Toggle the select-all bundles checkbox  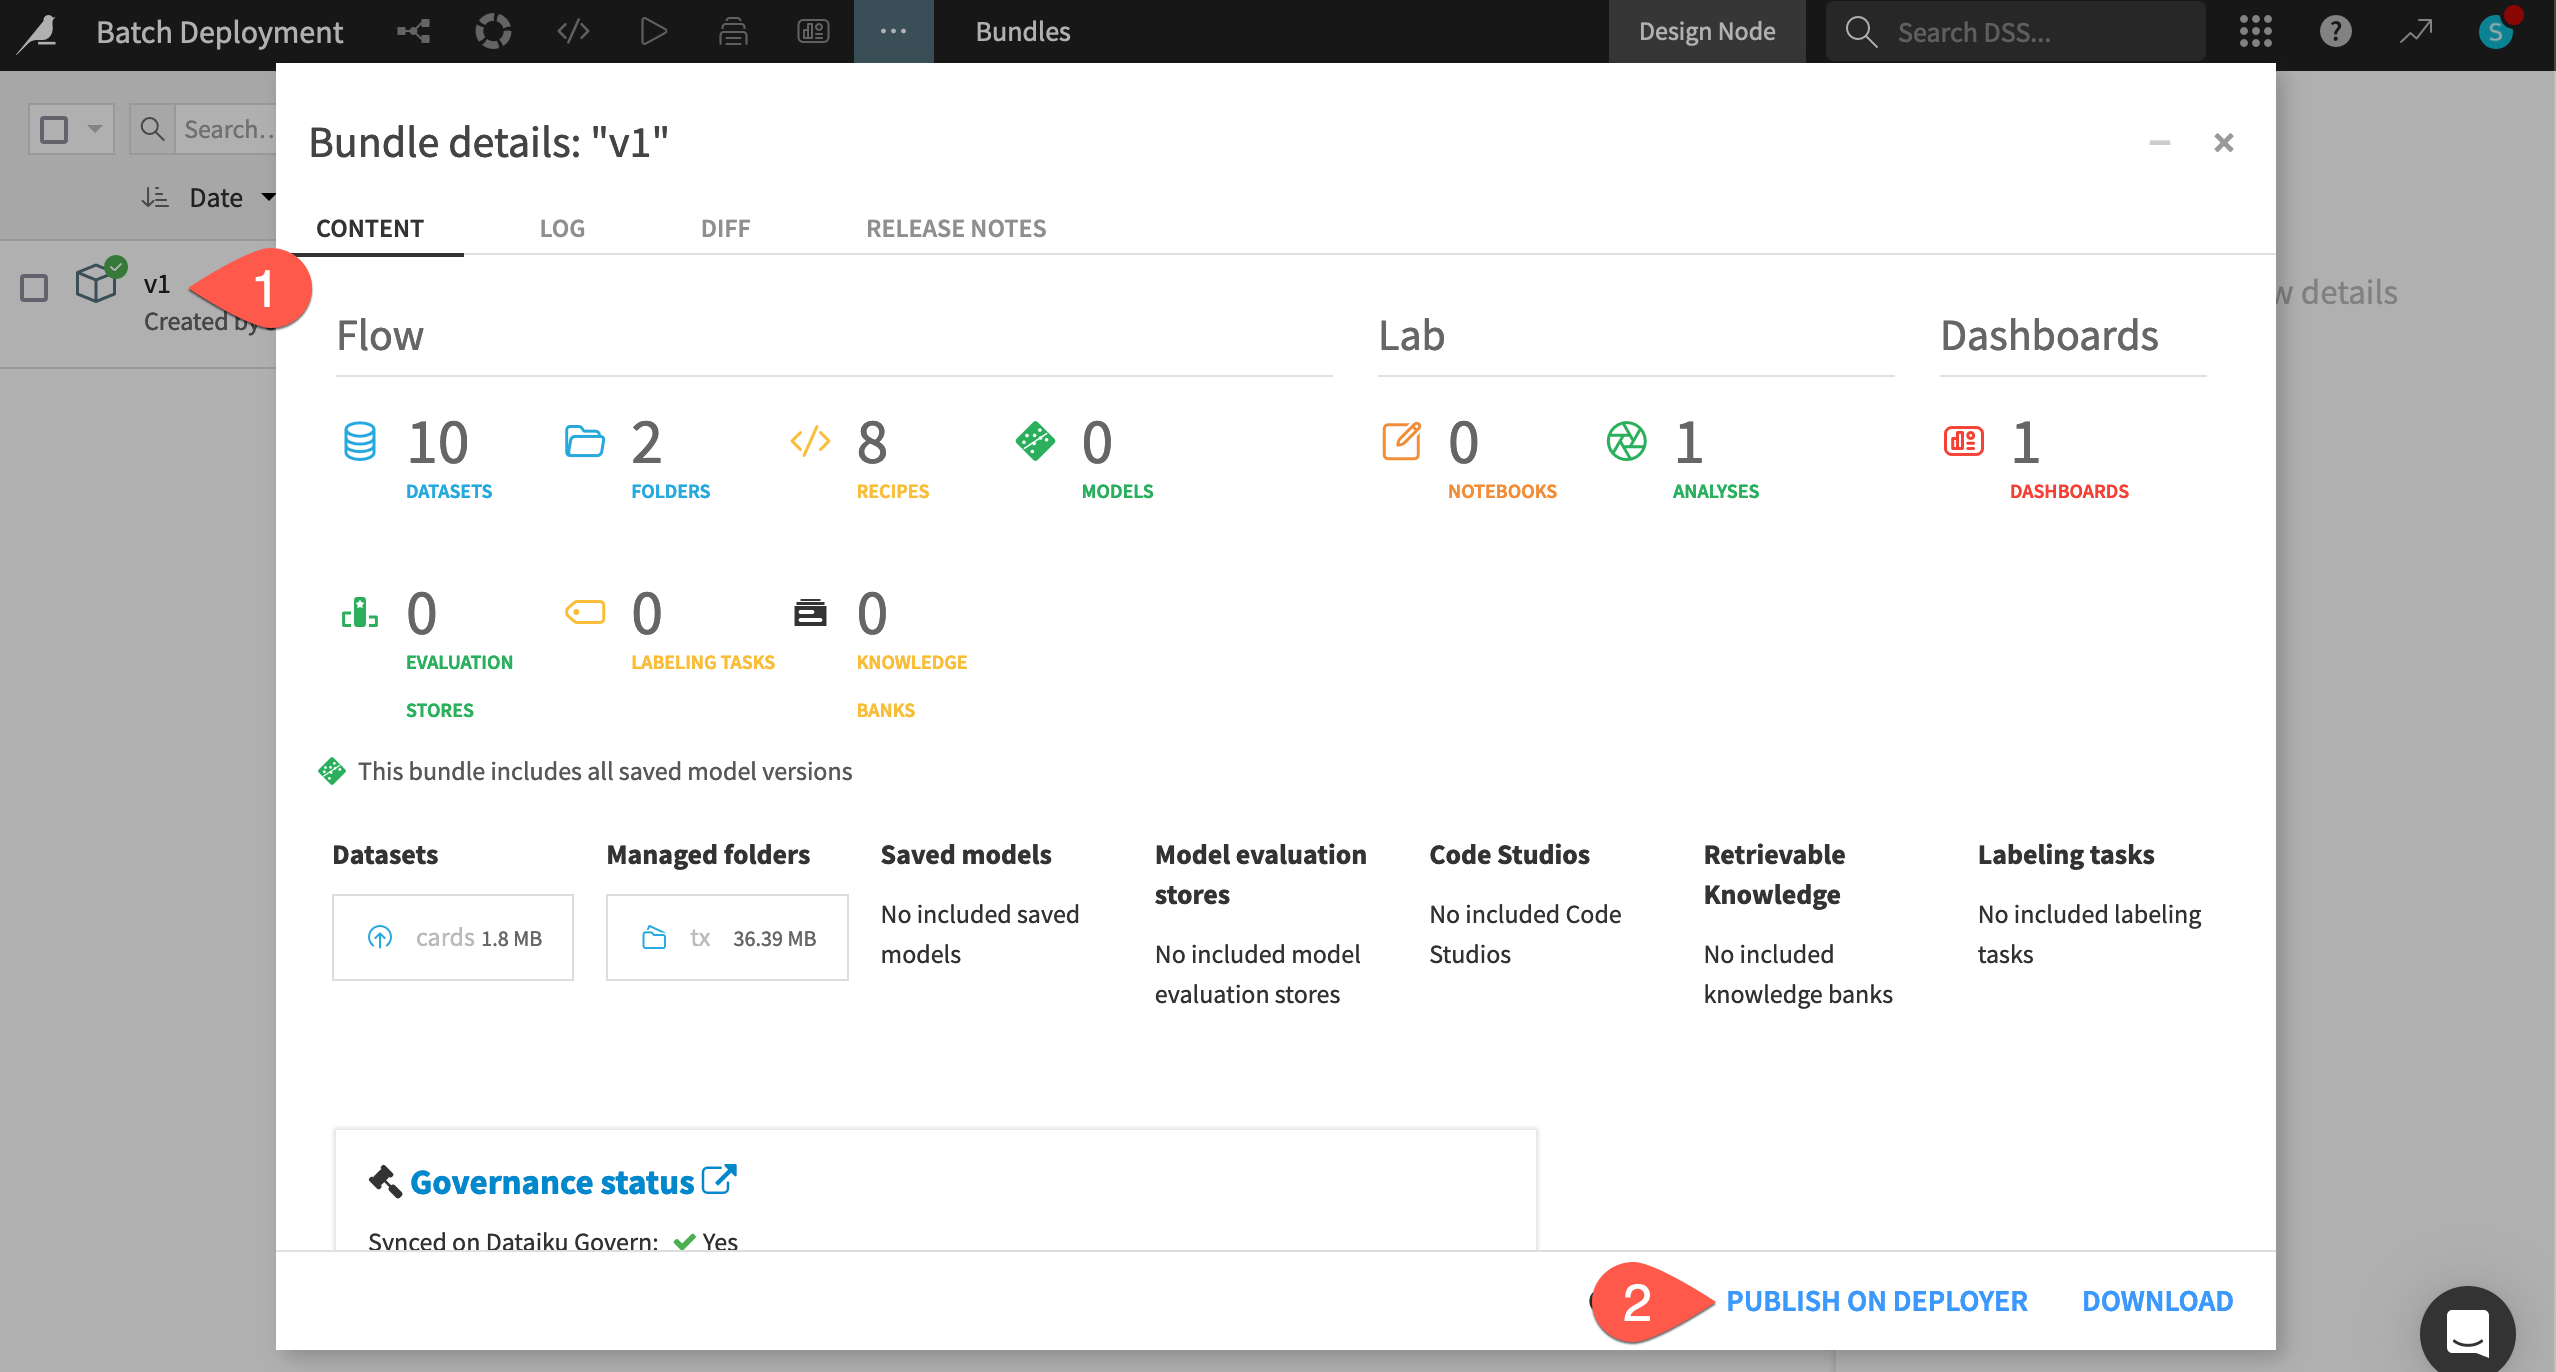54,129
